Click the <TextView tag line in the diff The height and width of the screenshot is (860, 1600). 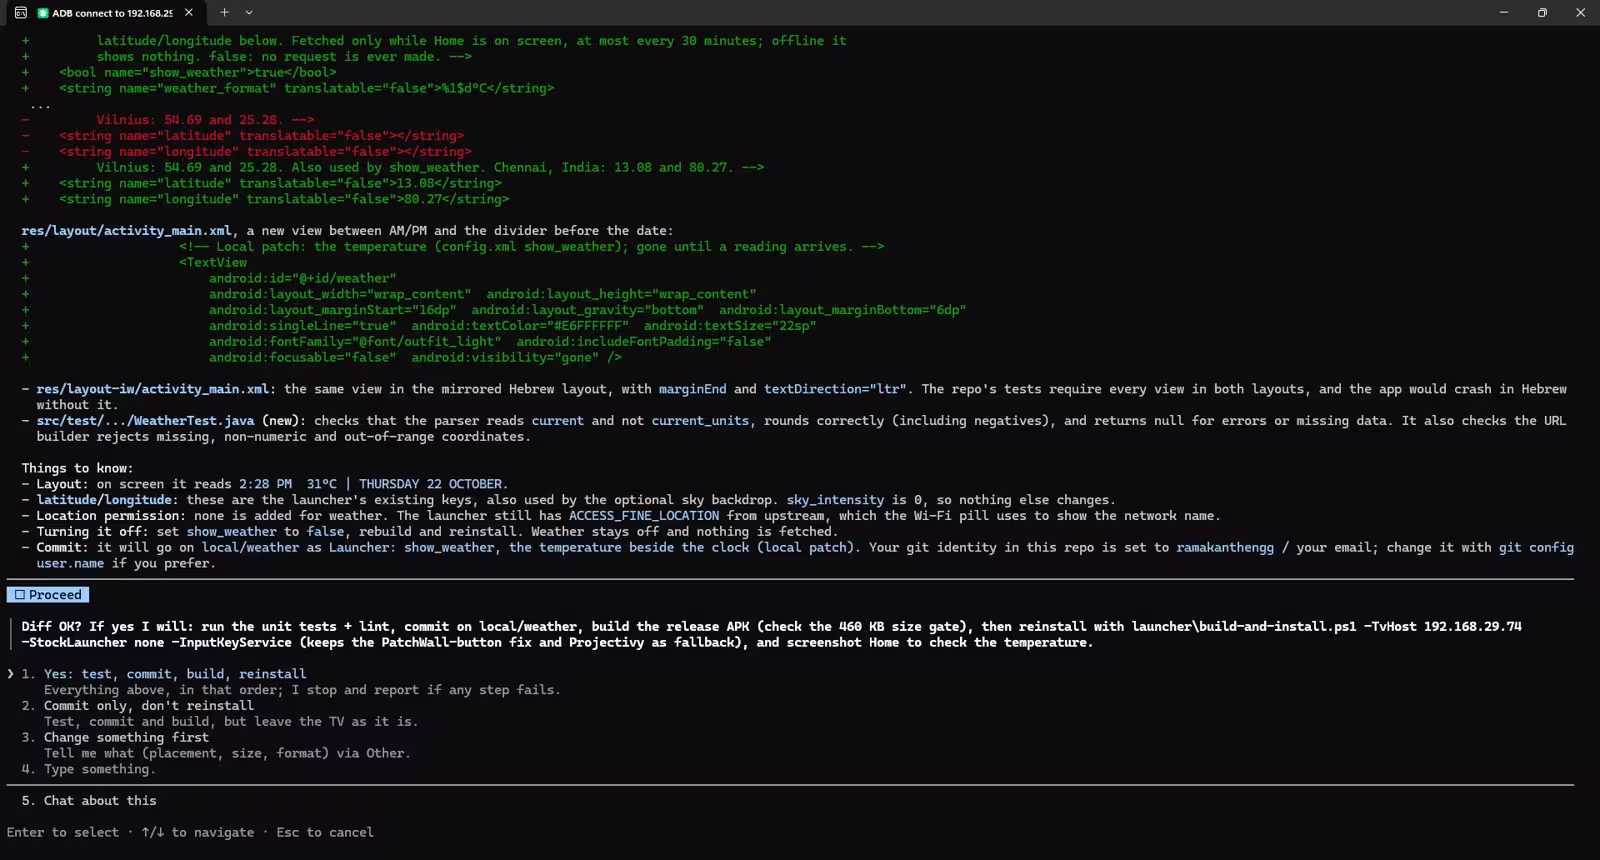(213, 263)
